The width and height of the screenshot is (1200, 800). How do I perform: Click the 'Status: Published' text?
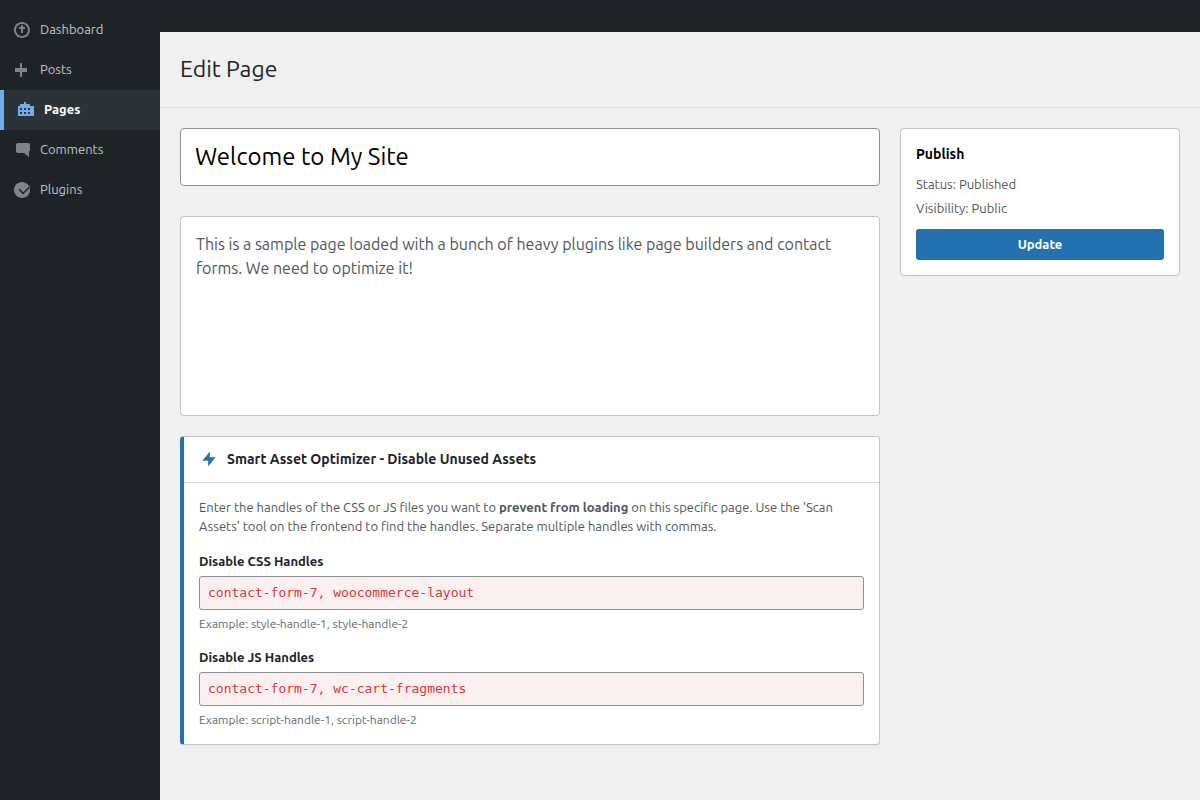point(965,184)
